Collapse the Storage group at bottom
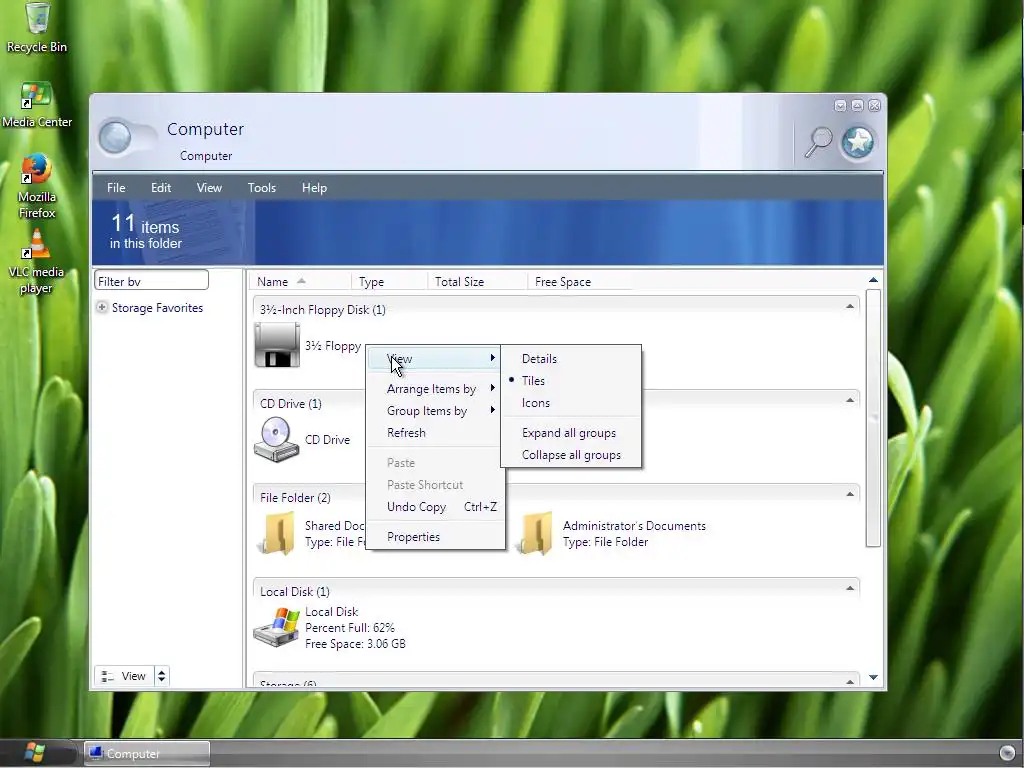Screen dimensions: 1024x768 850,681
